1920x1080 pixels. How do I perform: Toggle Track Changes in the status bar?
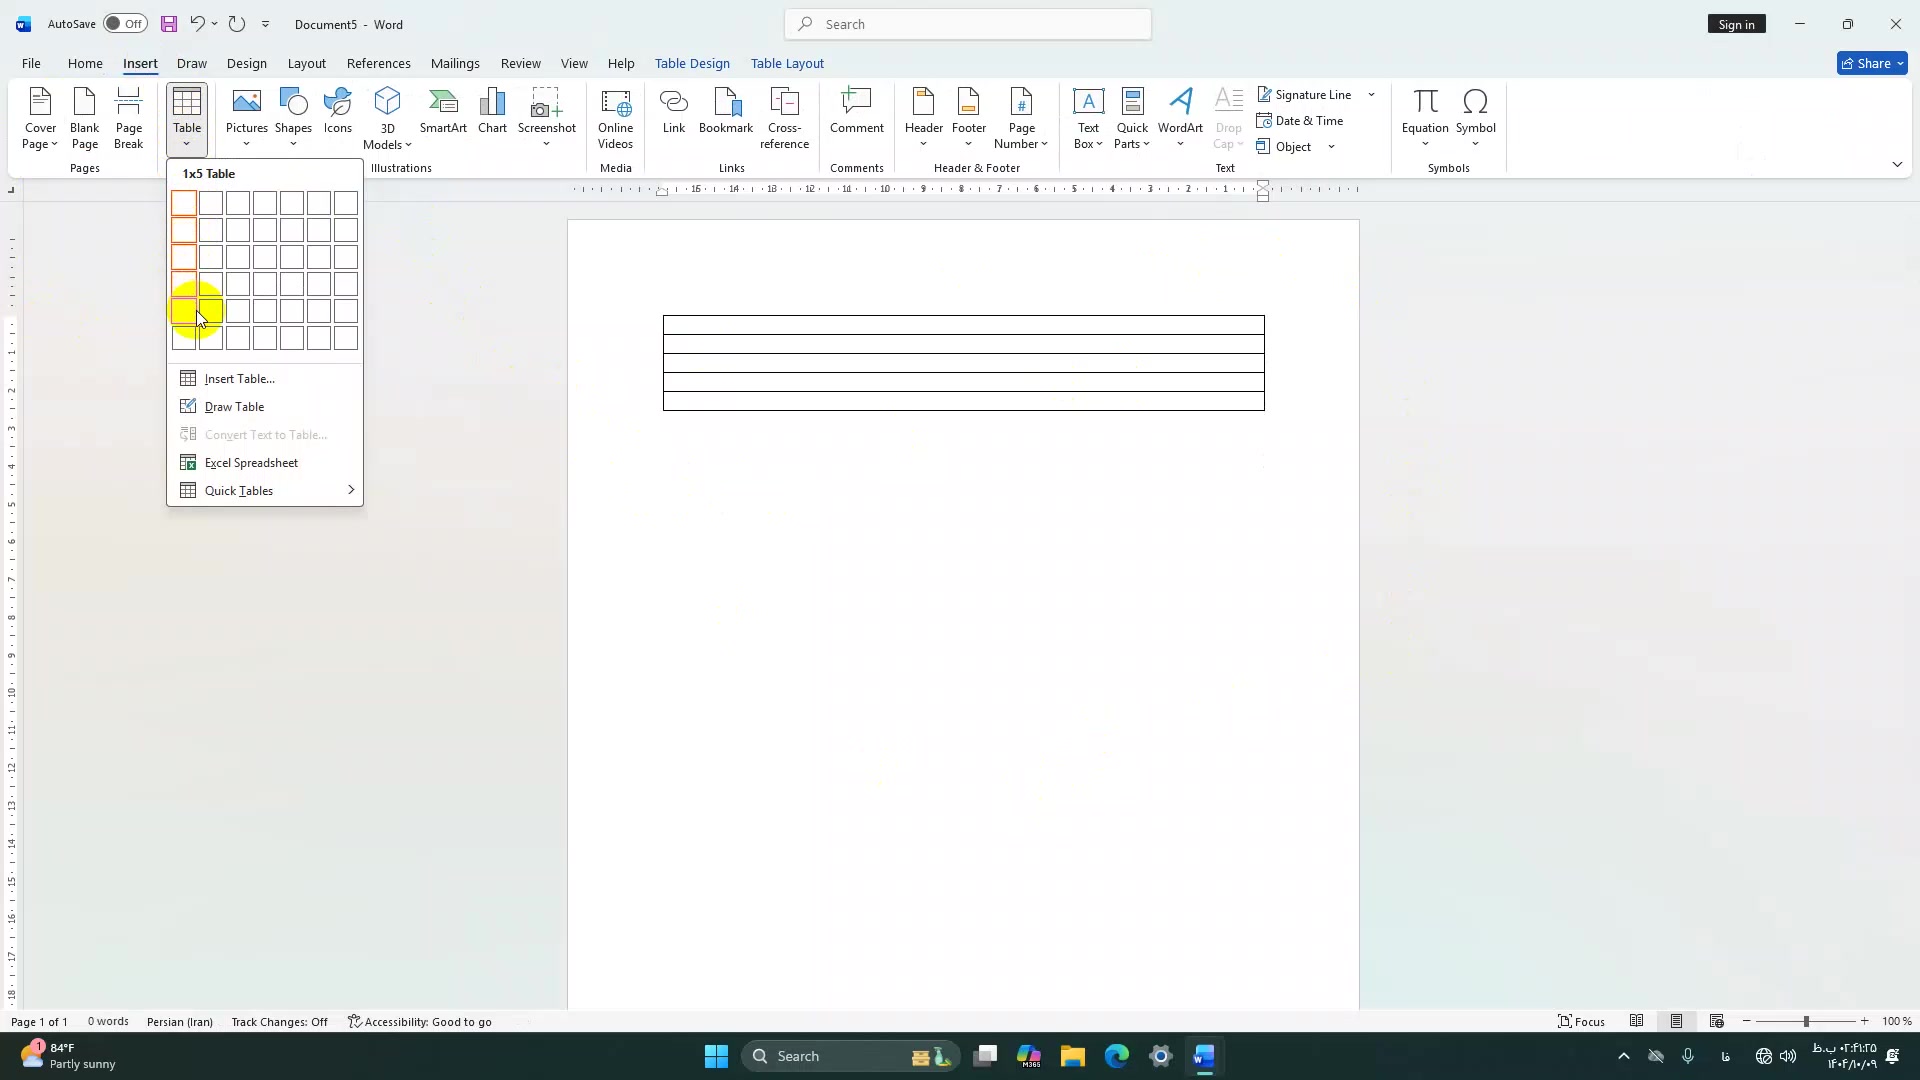279,1022
